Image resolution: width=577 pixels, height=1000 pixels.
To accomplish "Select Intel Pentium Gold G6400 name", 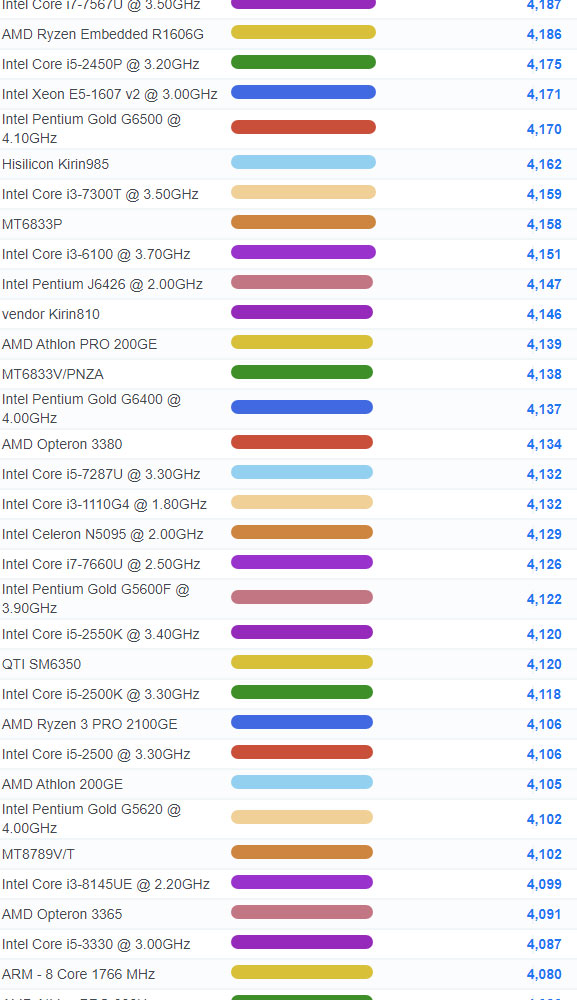I will (x=91, y=409).
